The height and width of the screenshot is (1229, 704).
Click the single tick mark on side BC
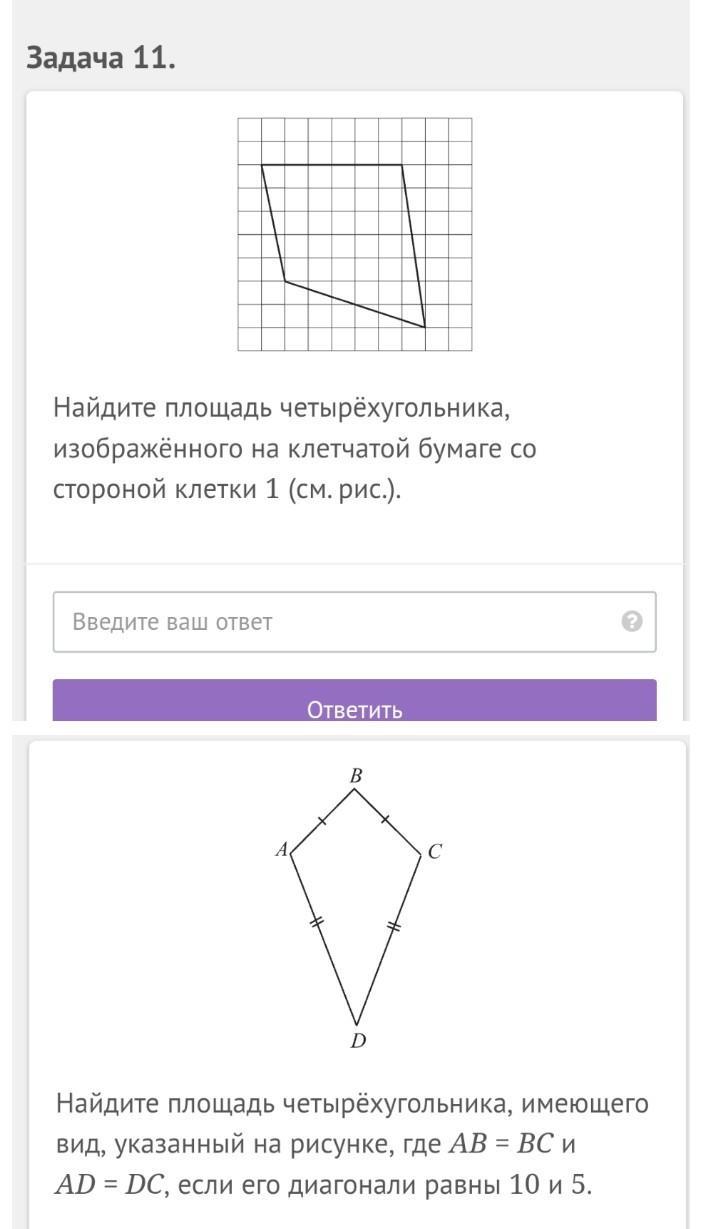pos(387,820)
